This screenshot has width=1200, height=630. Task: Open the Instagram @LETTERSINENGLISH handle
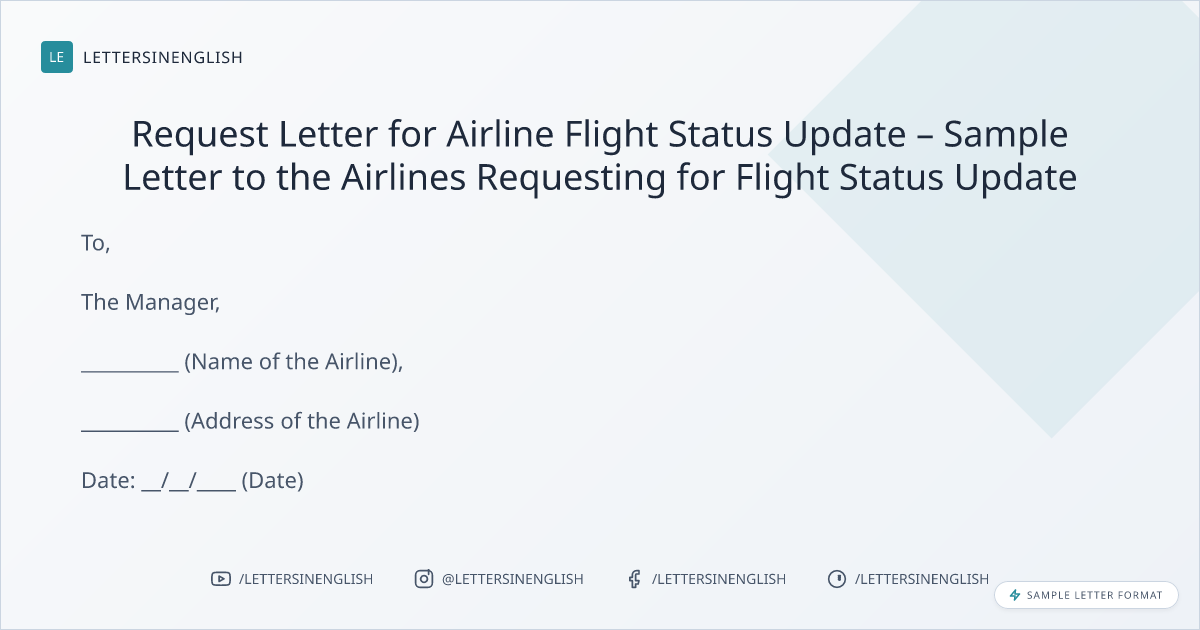coord(513,579)
